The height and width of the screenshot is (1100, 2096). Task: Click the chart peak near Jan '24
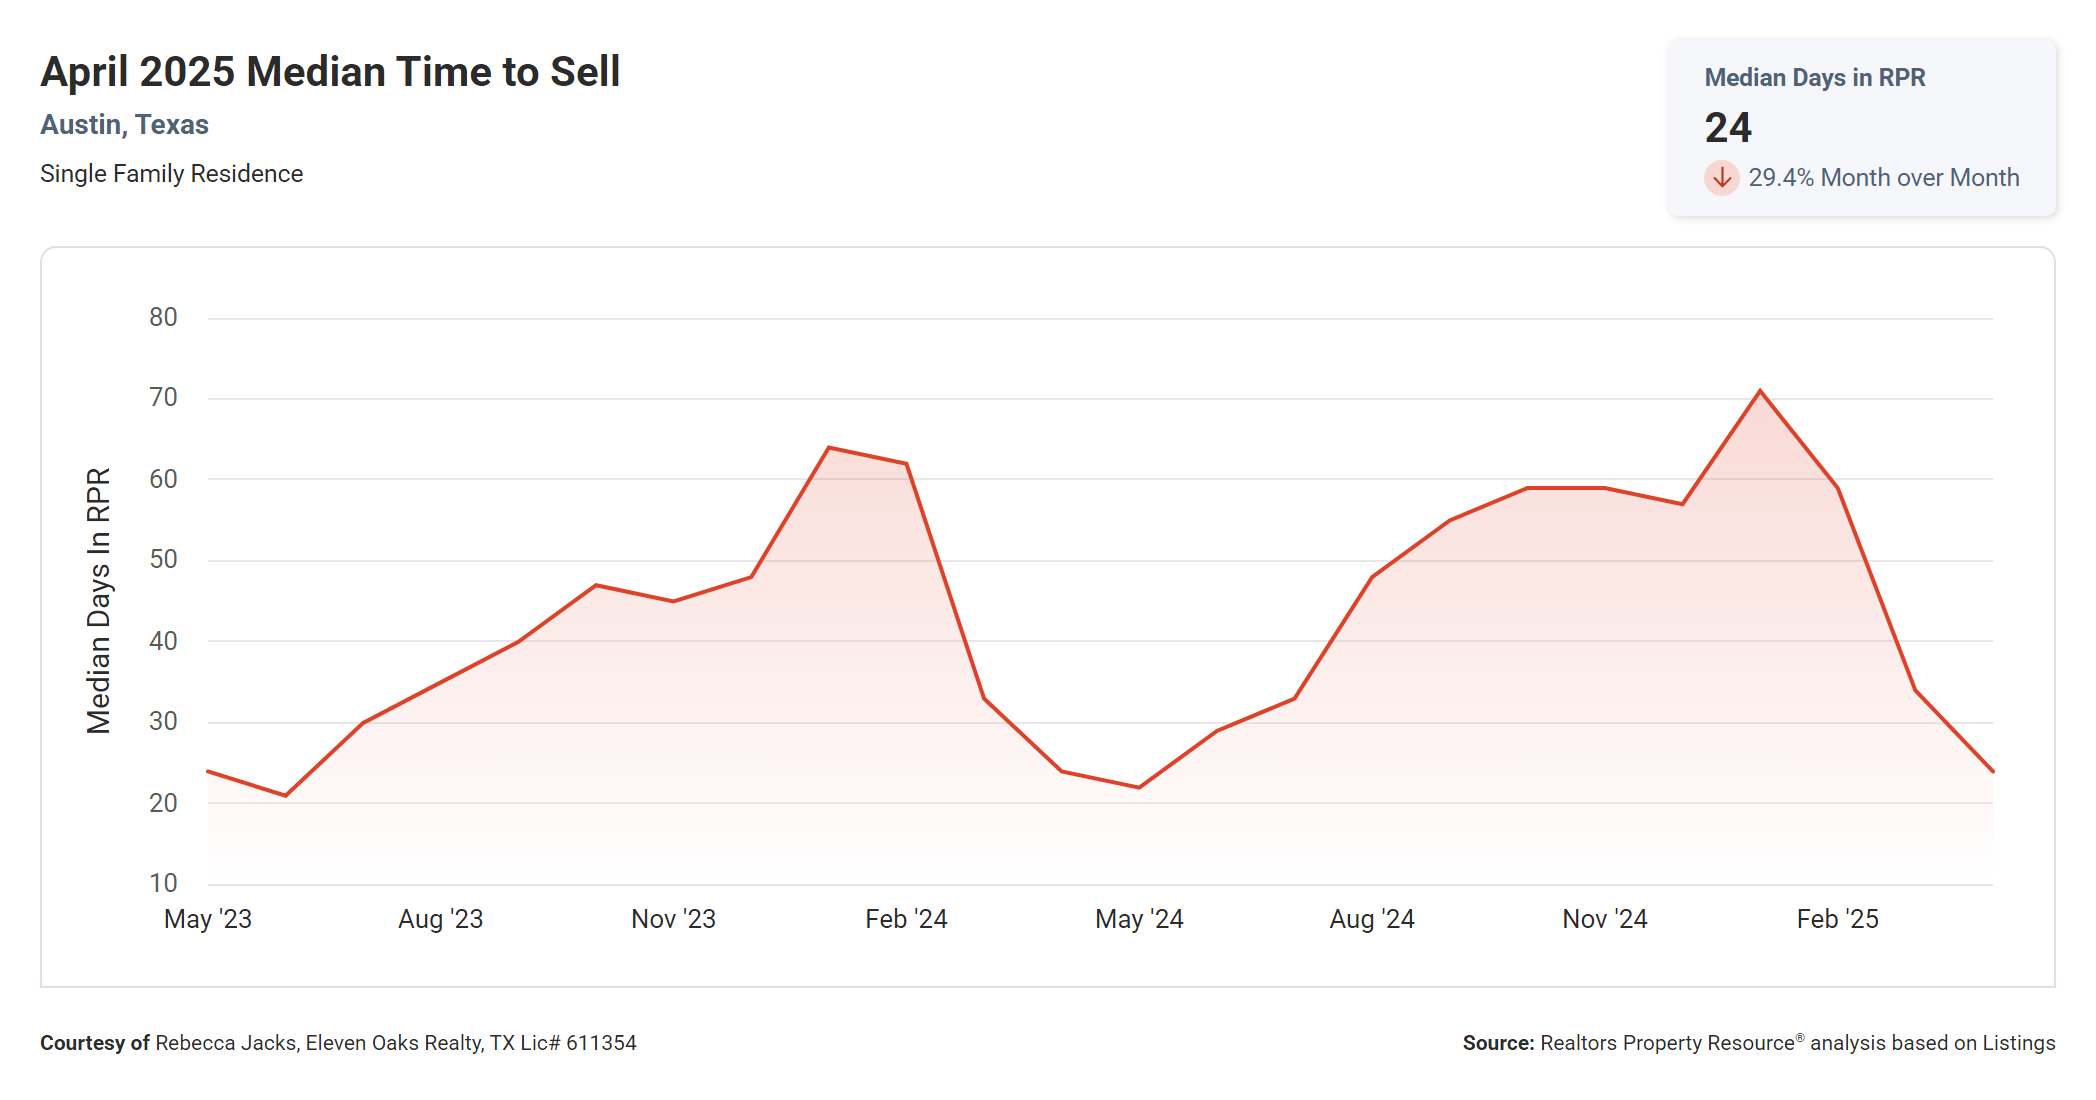tap(829, 448)
